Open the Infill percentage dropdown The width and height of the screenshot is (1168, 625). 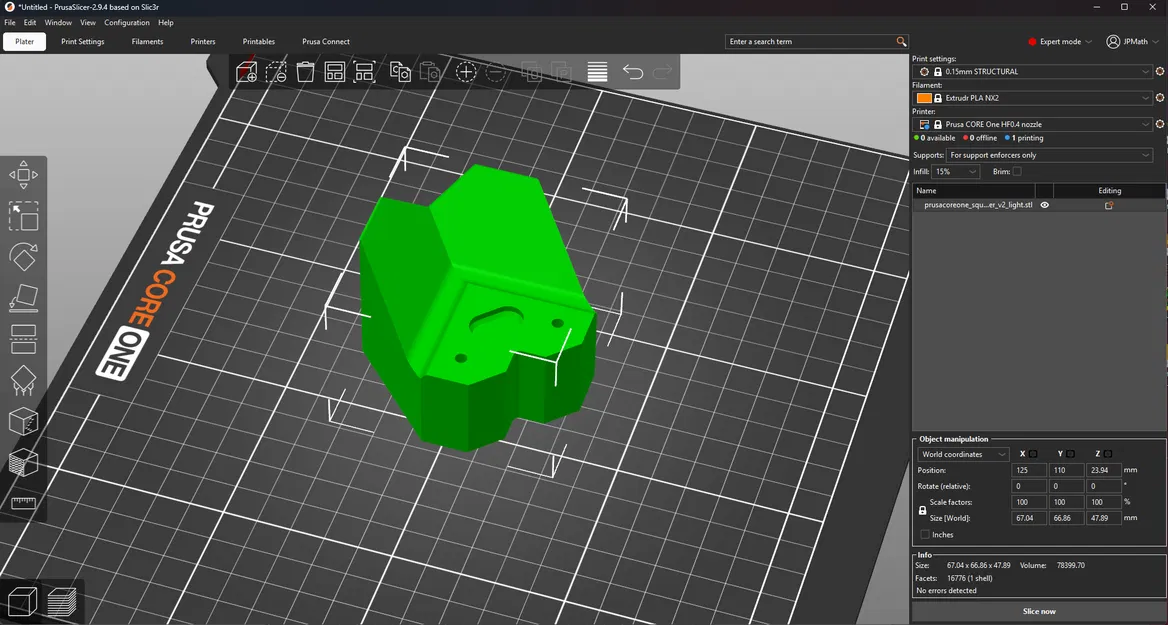coord(956,171)
